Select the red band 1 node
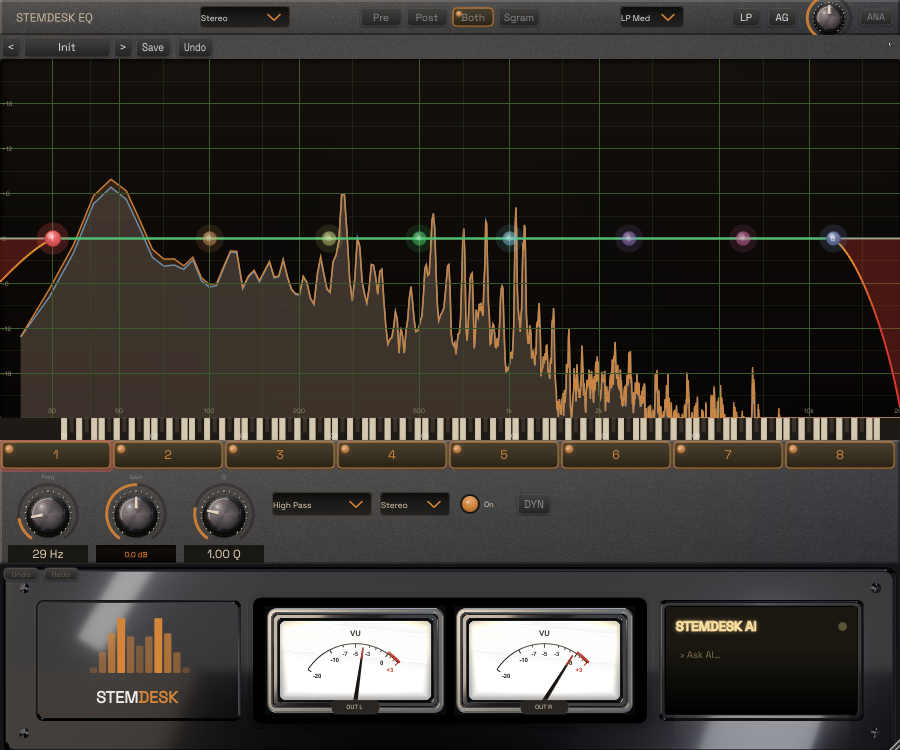The width and height of the screenshot is (900, 750). point(53,238)
